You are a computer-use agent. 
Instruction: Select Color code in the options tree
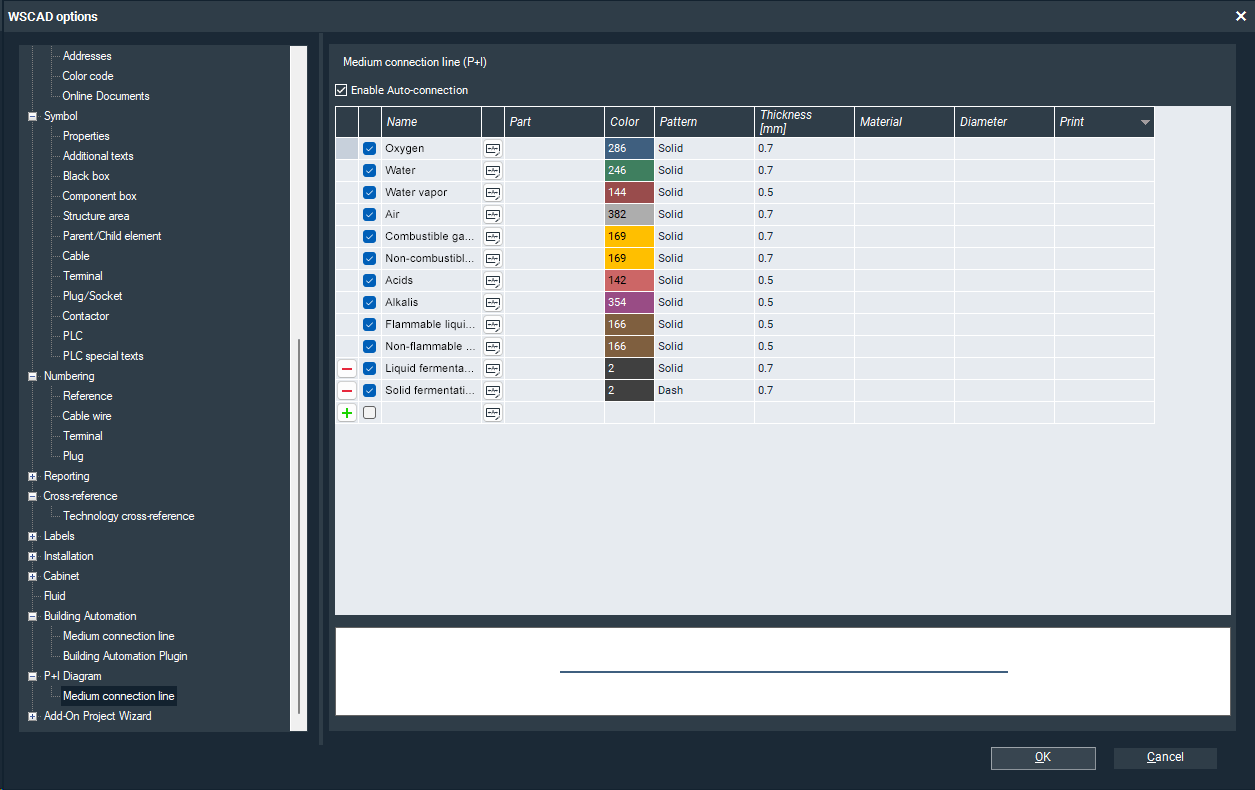(88, 76)
